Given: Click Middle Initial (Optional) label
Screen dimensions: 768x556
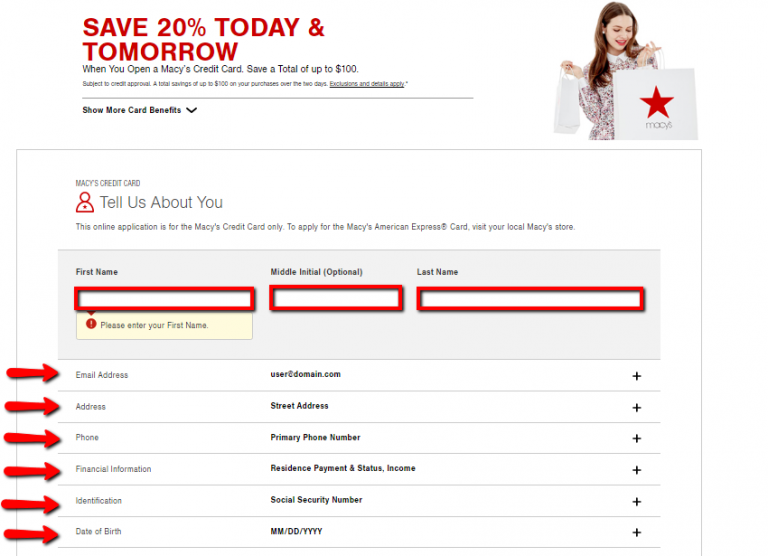Looking at the screenshot, I should [x=316, y=272].
